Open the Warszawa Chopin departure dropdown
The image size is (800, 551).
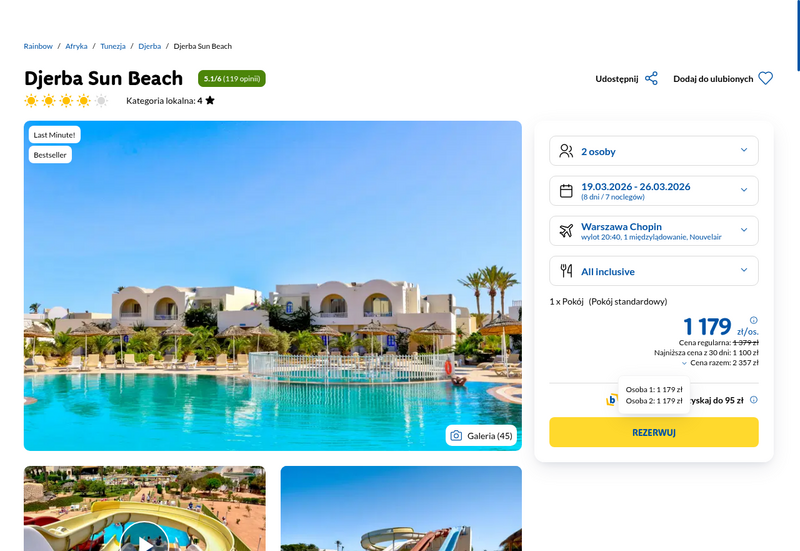coord(654,231)
